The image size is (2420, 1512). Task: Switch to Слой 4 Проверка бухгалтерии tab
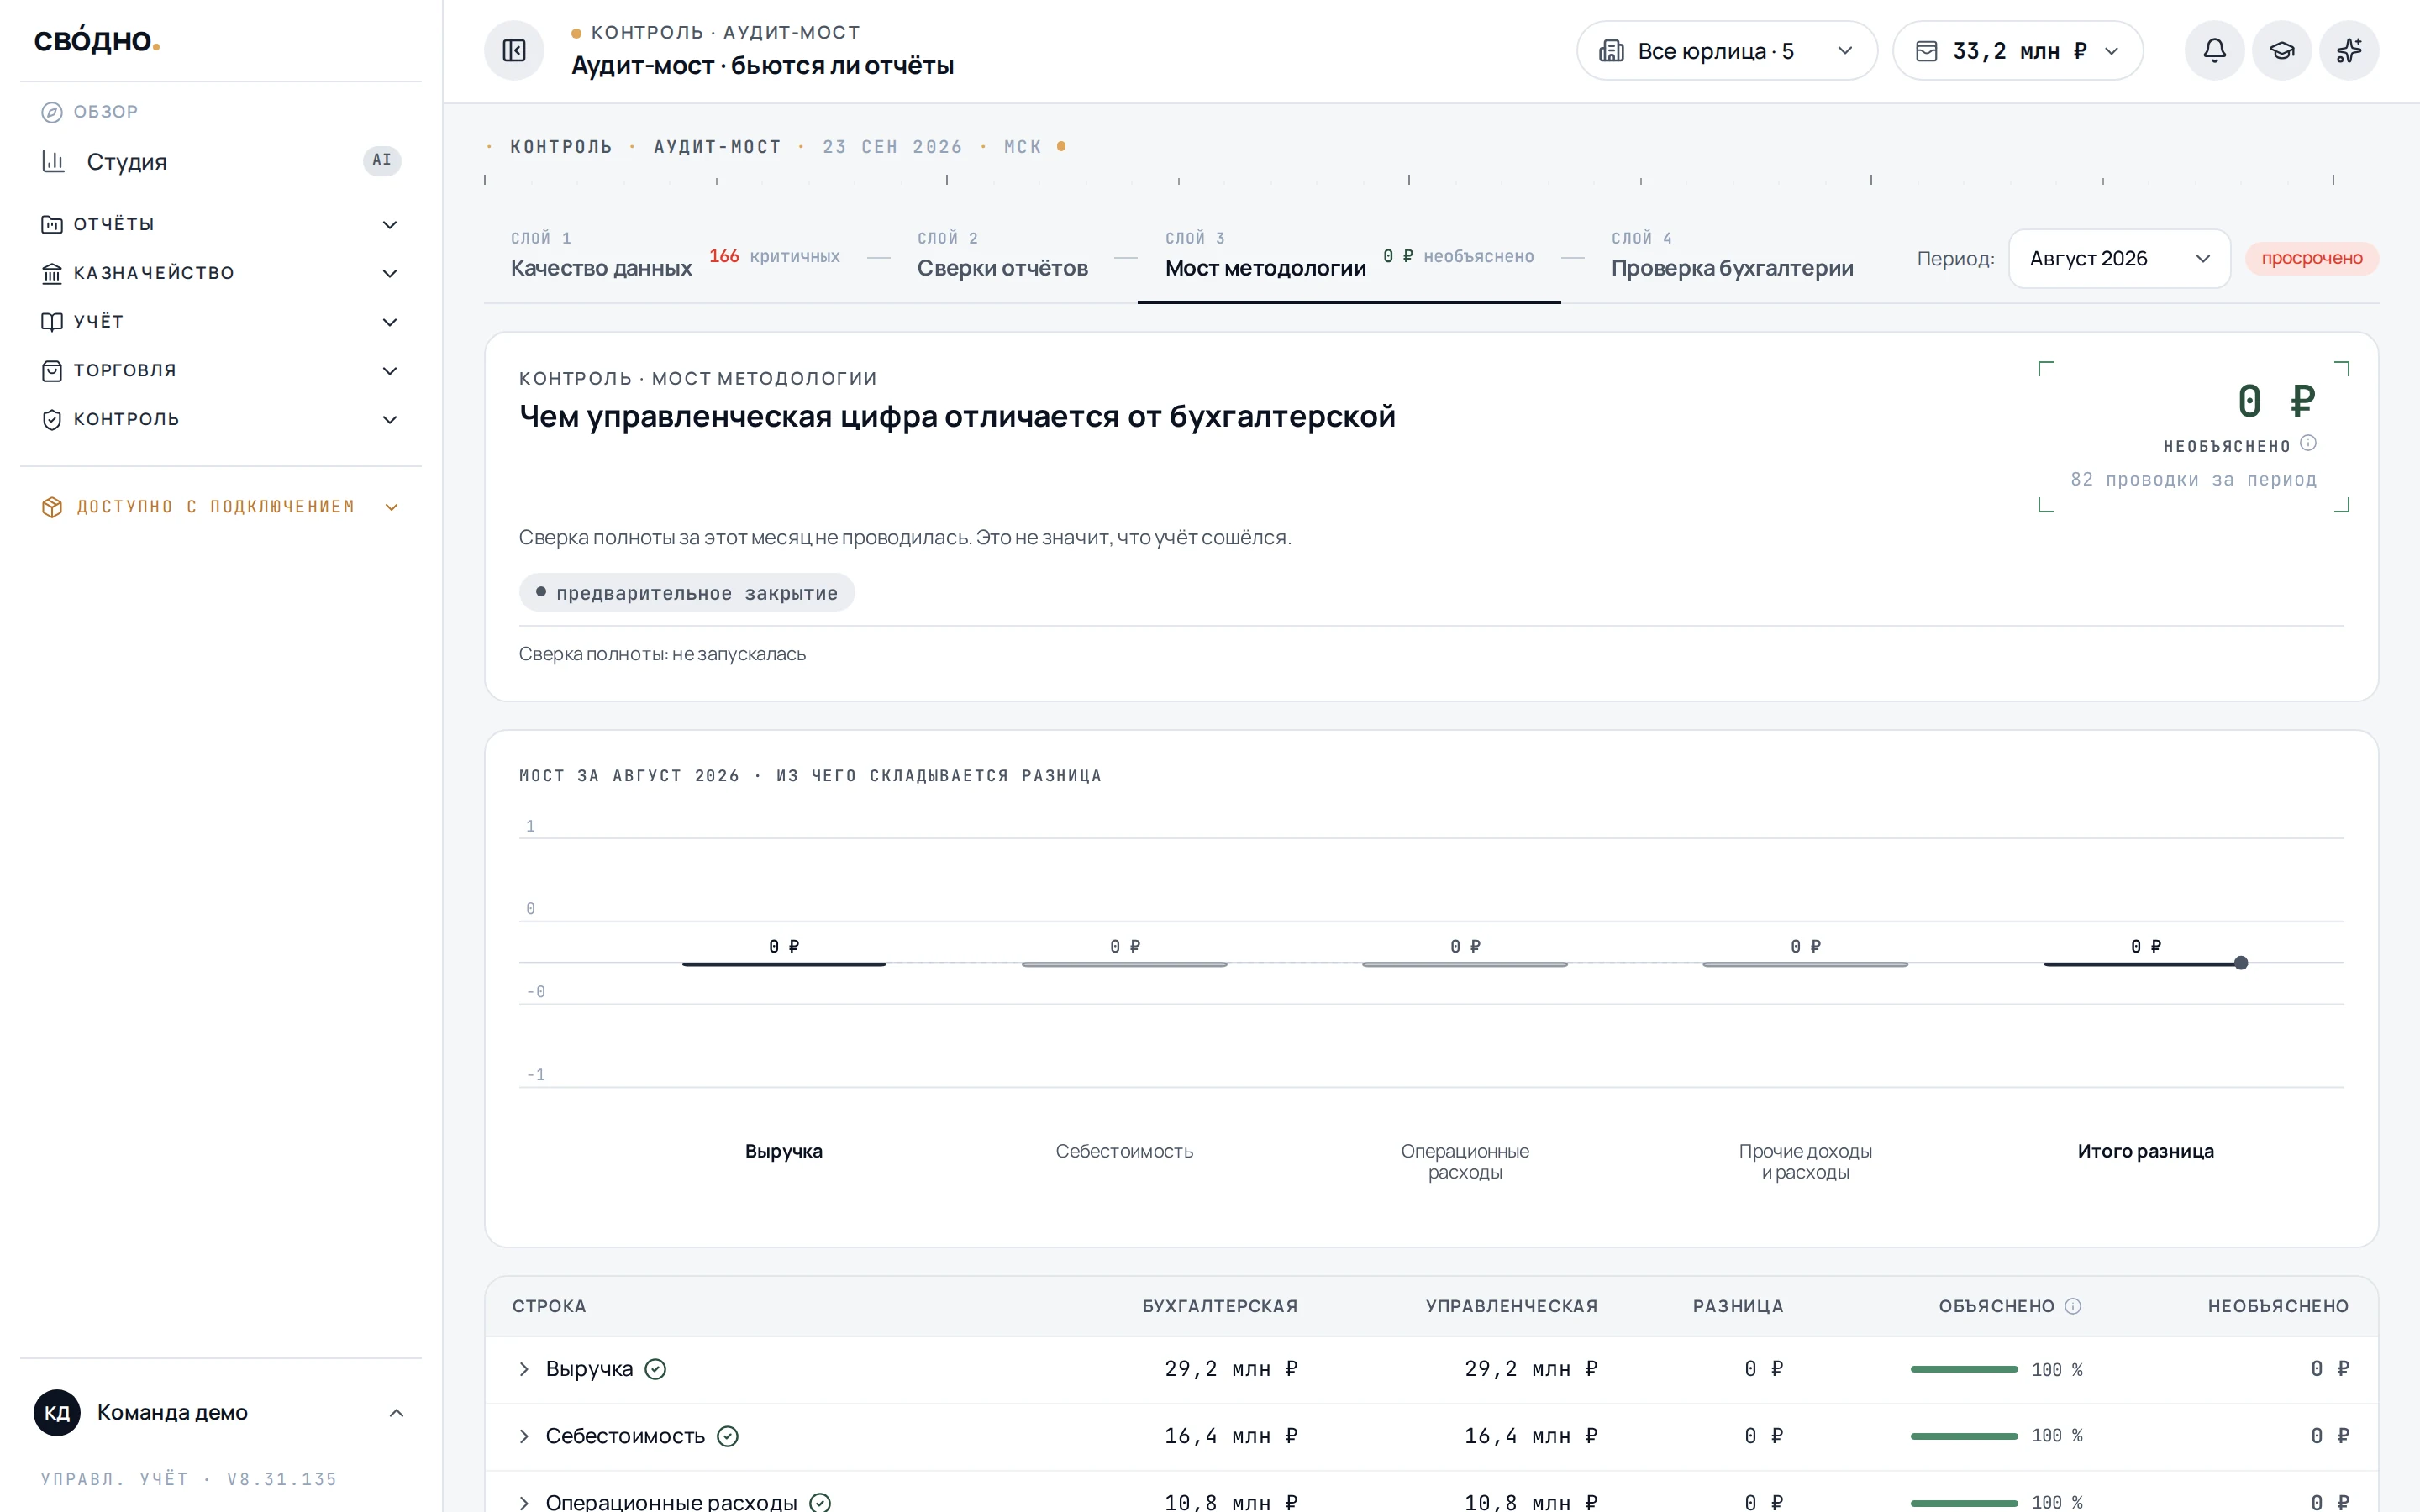[x=1732, y=257]
